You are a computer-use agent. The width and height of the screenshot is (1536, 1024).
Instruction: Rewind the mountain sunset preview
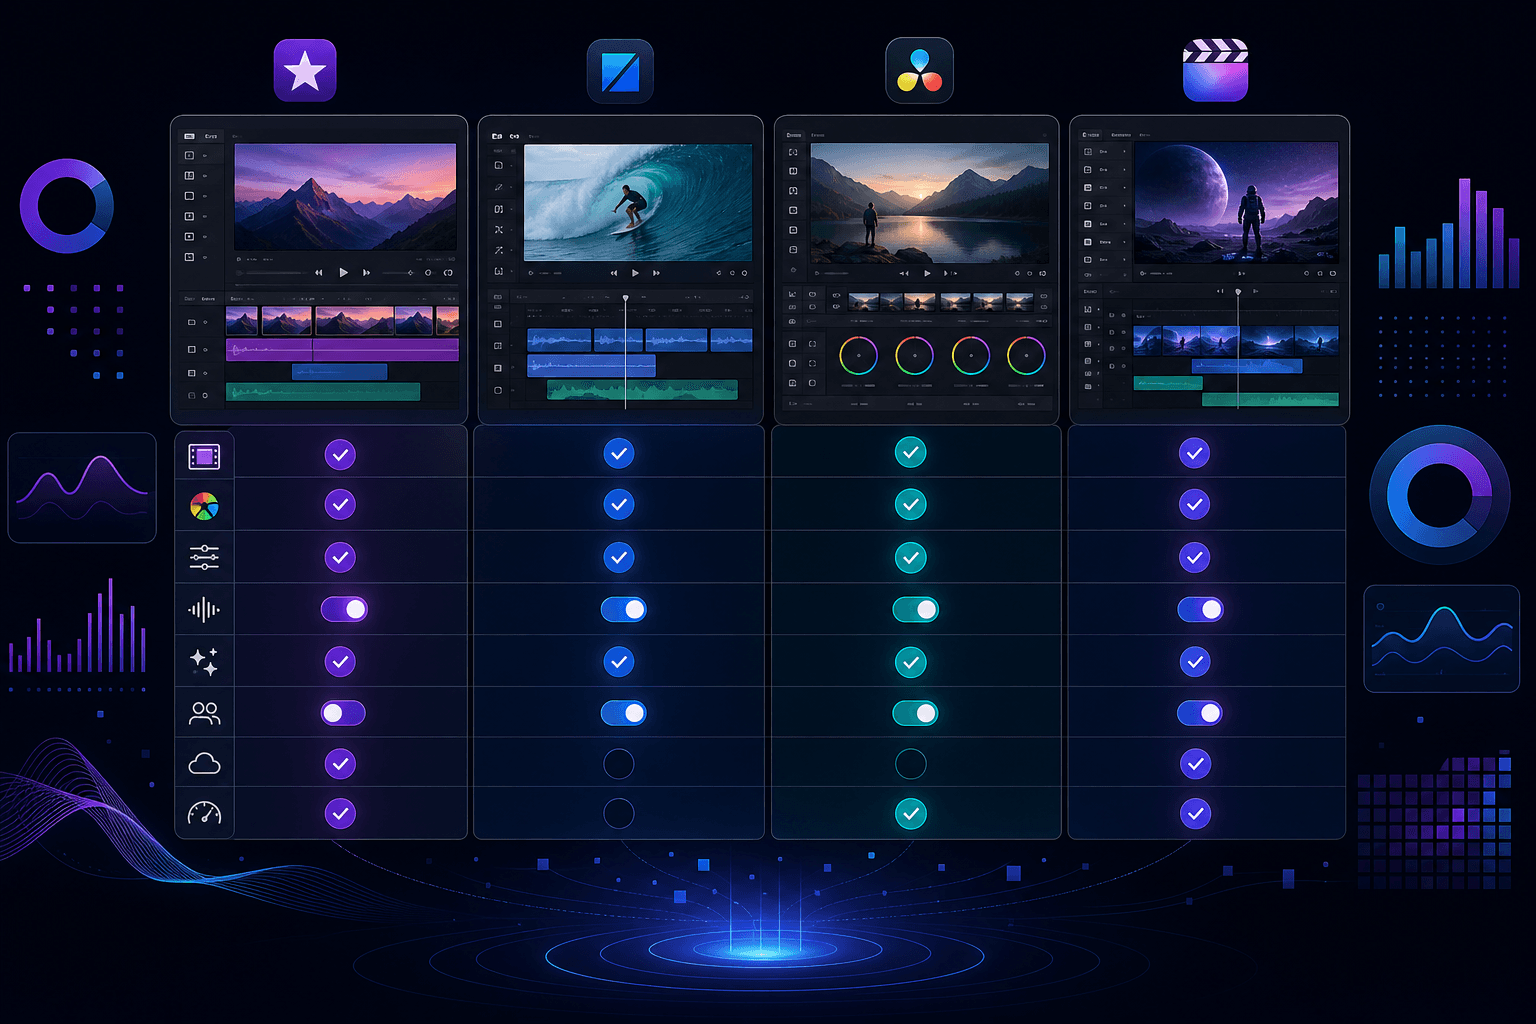319,272
